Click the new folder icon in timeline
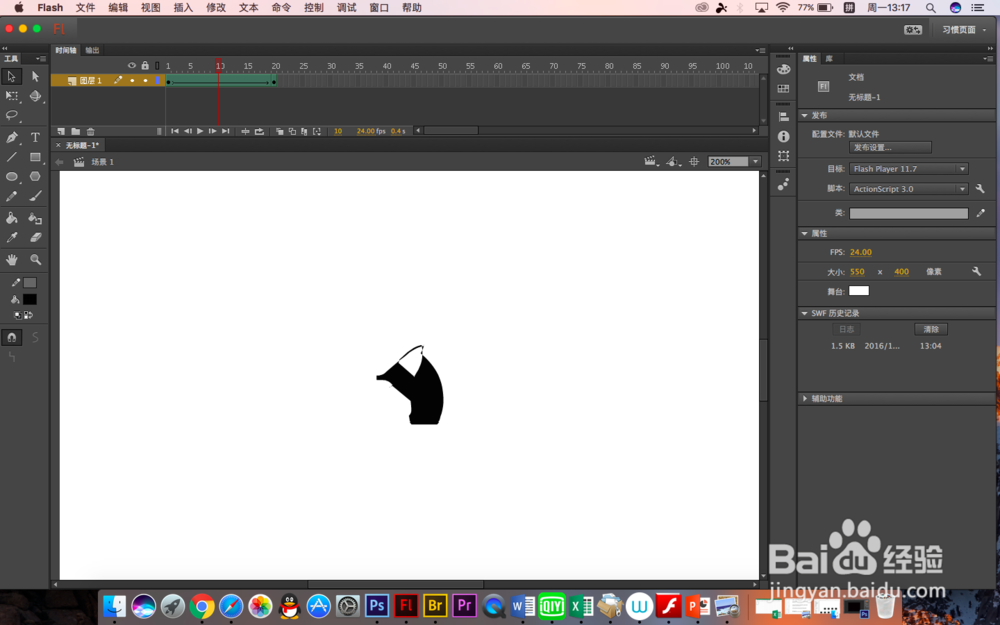1000x625 pixels. (x=75, y=131)
